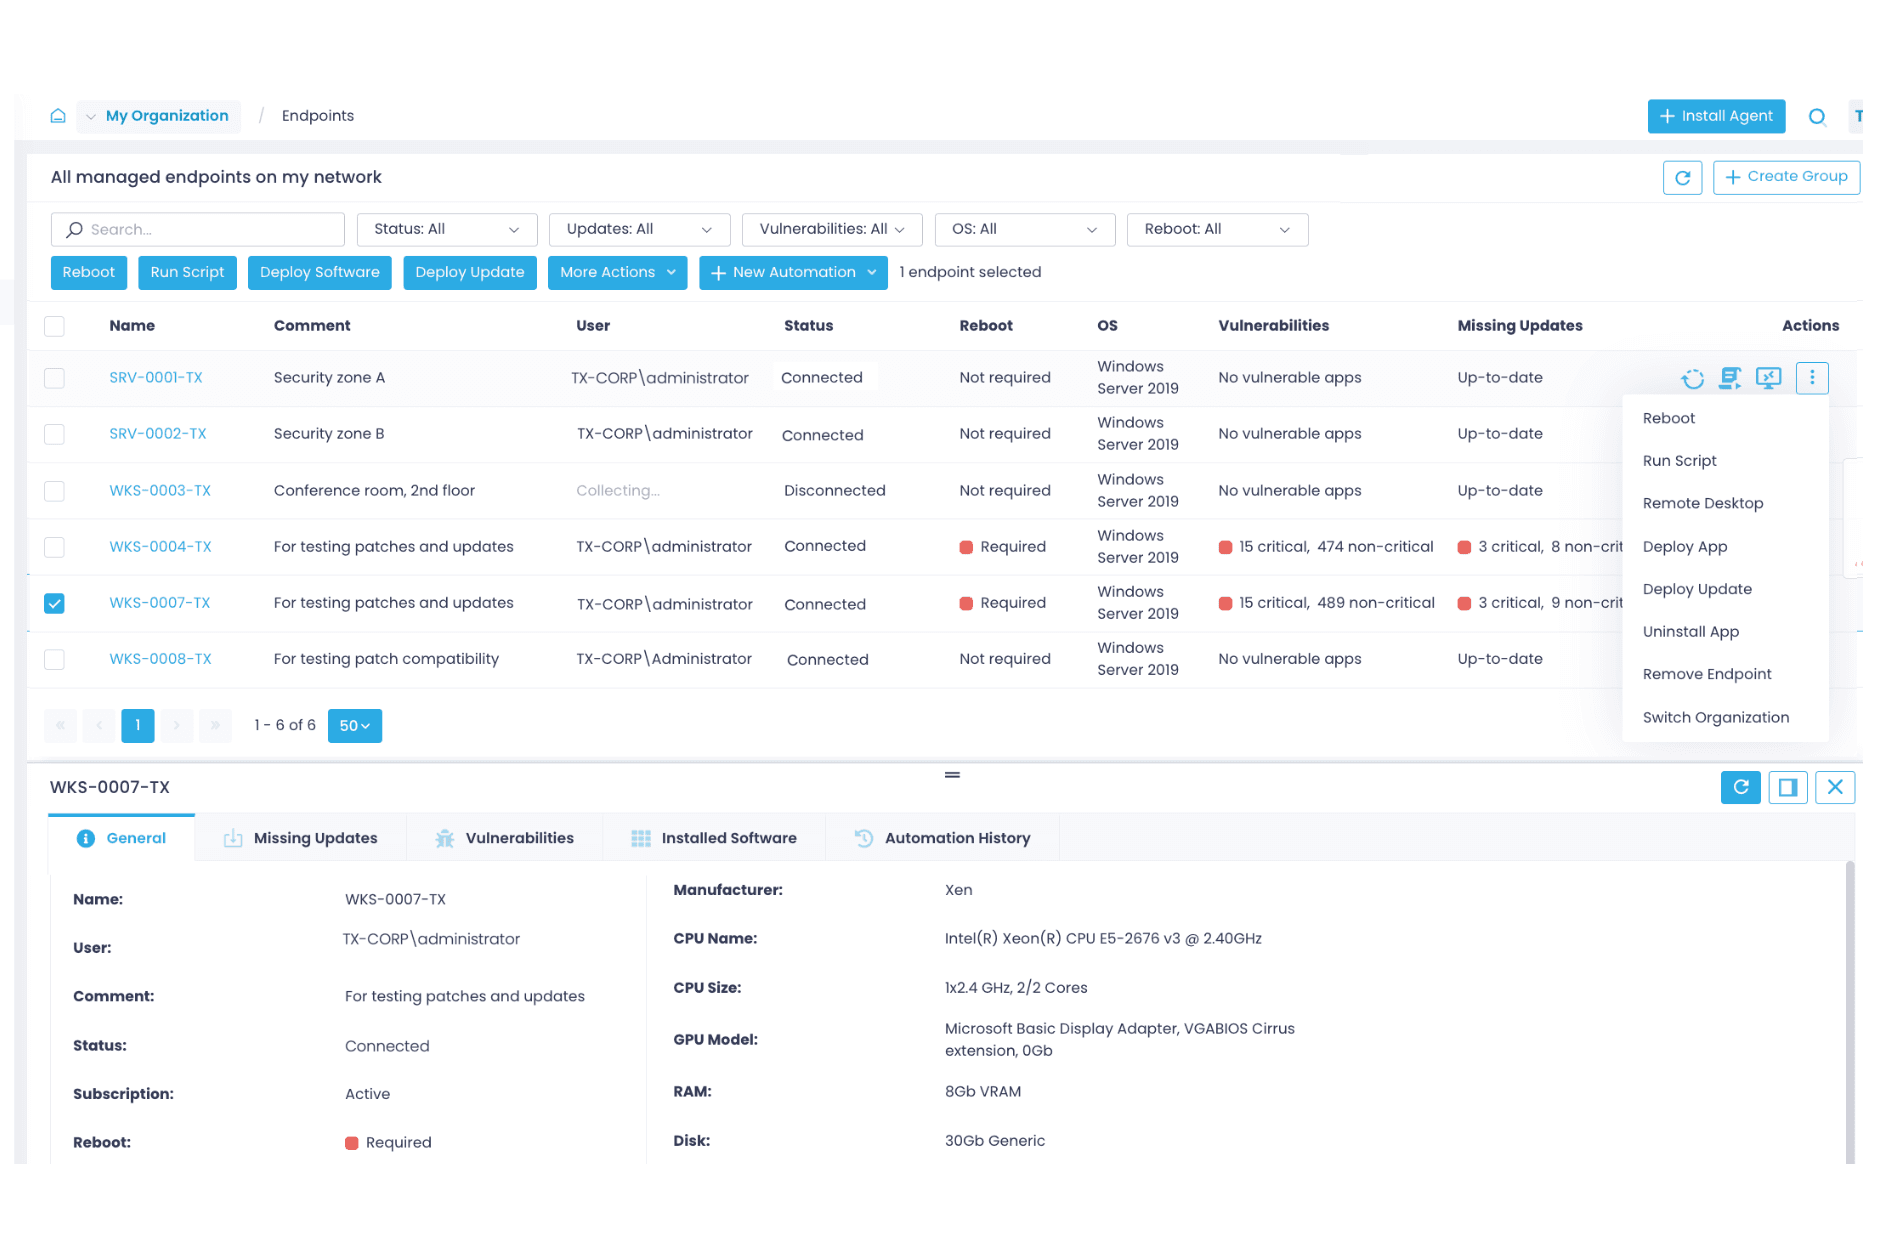Switch to the Vulnerabilities tab
Image resolution: width=1887 pixels, height=1258 pixels.
point(505,838)
